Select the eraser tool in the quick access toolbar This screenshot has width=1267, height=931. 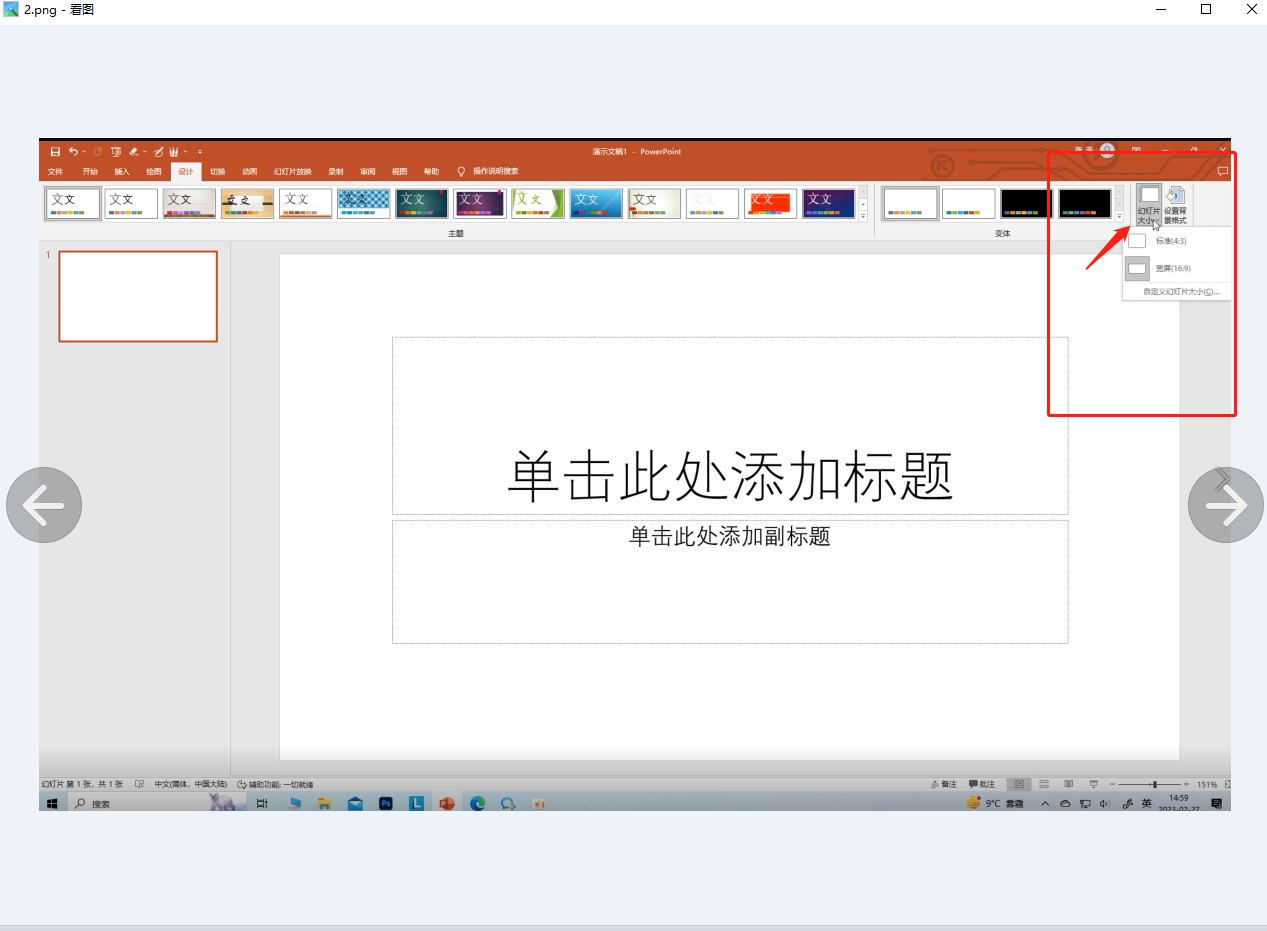(134, 152)
